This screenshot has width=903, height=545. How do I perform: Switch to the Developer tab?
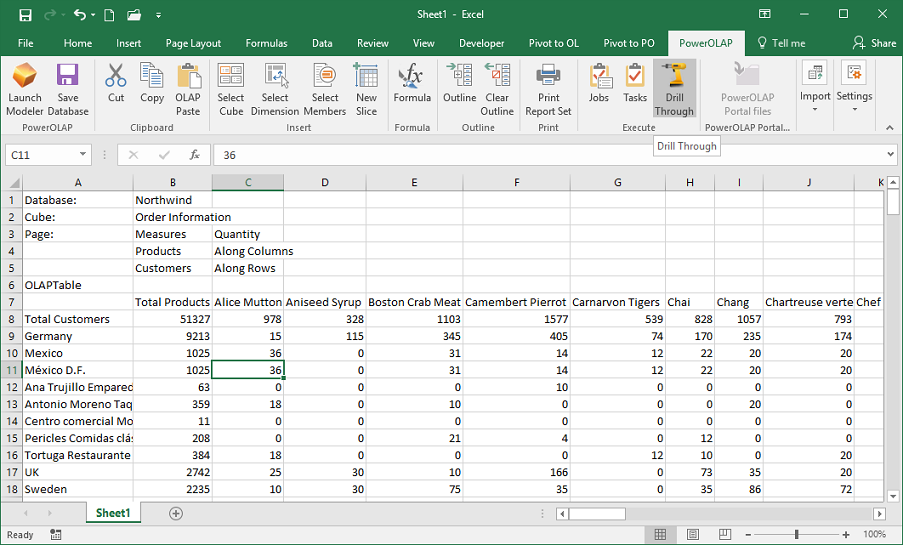pyautogui.click(x=481, y=43)
